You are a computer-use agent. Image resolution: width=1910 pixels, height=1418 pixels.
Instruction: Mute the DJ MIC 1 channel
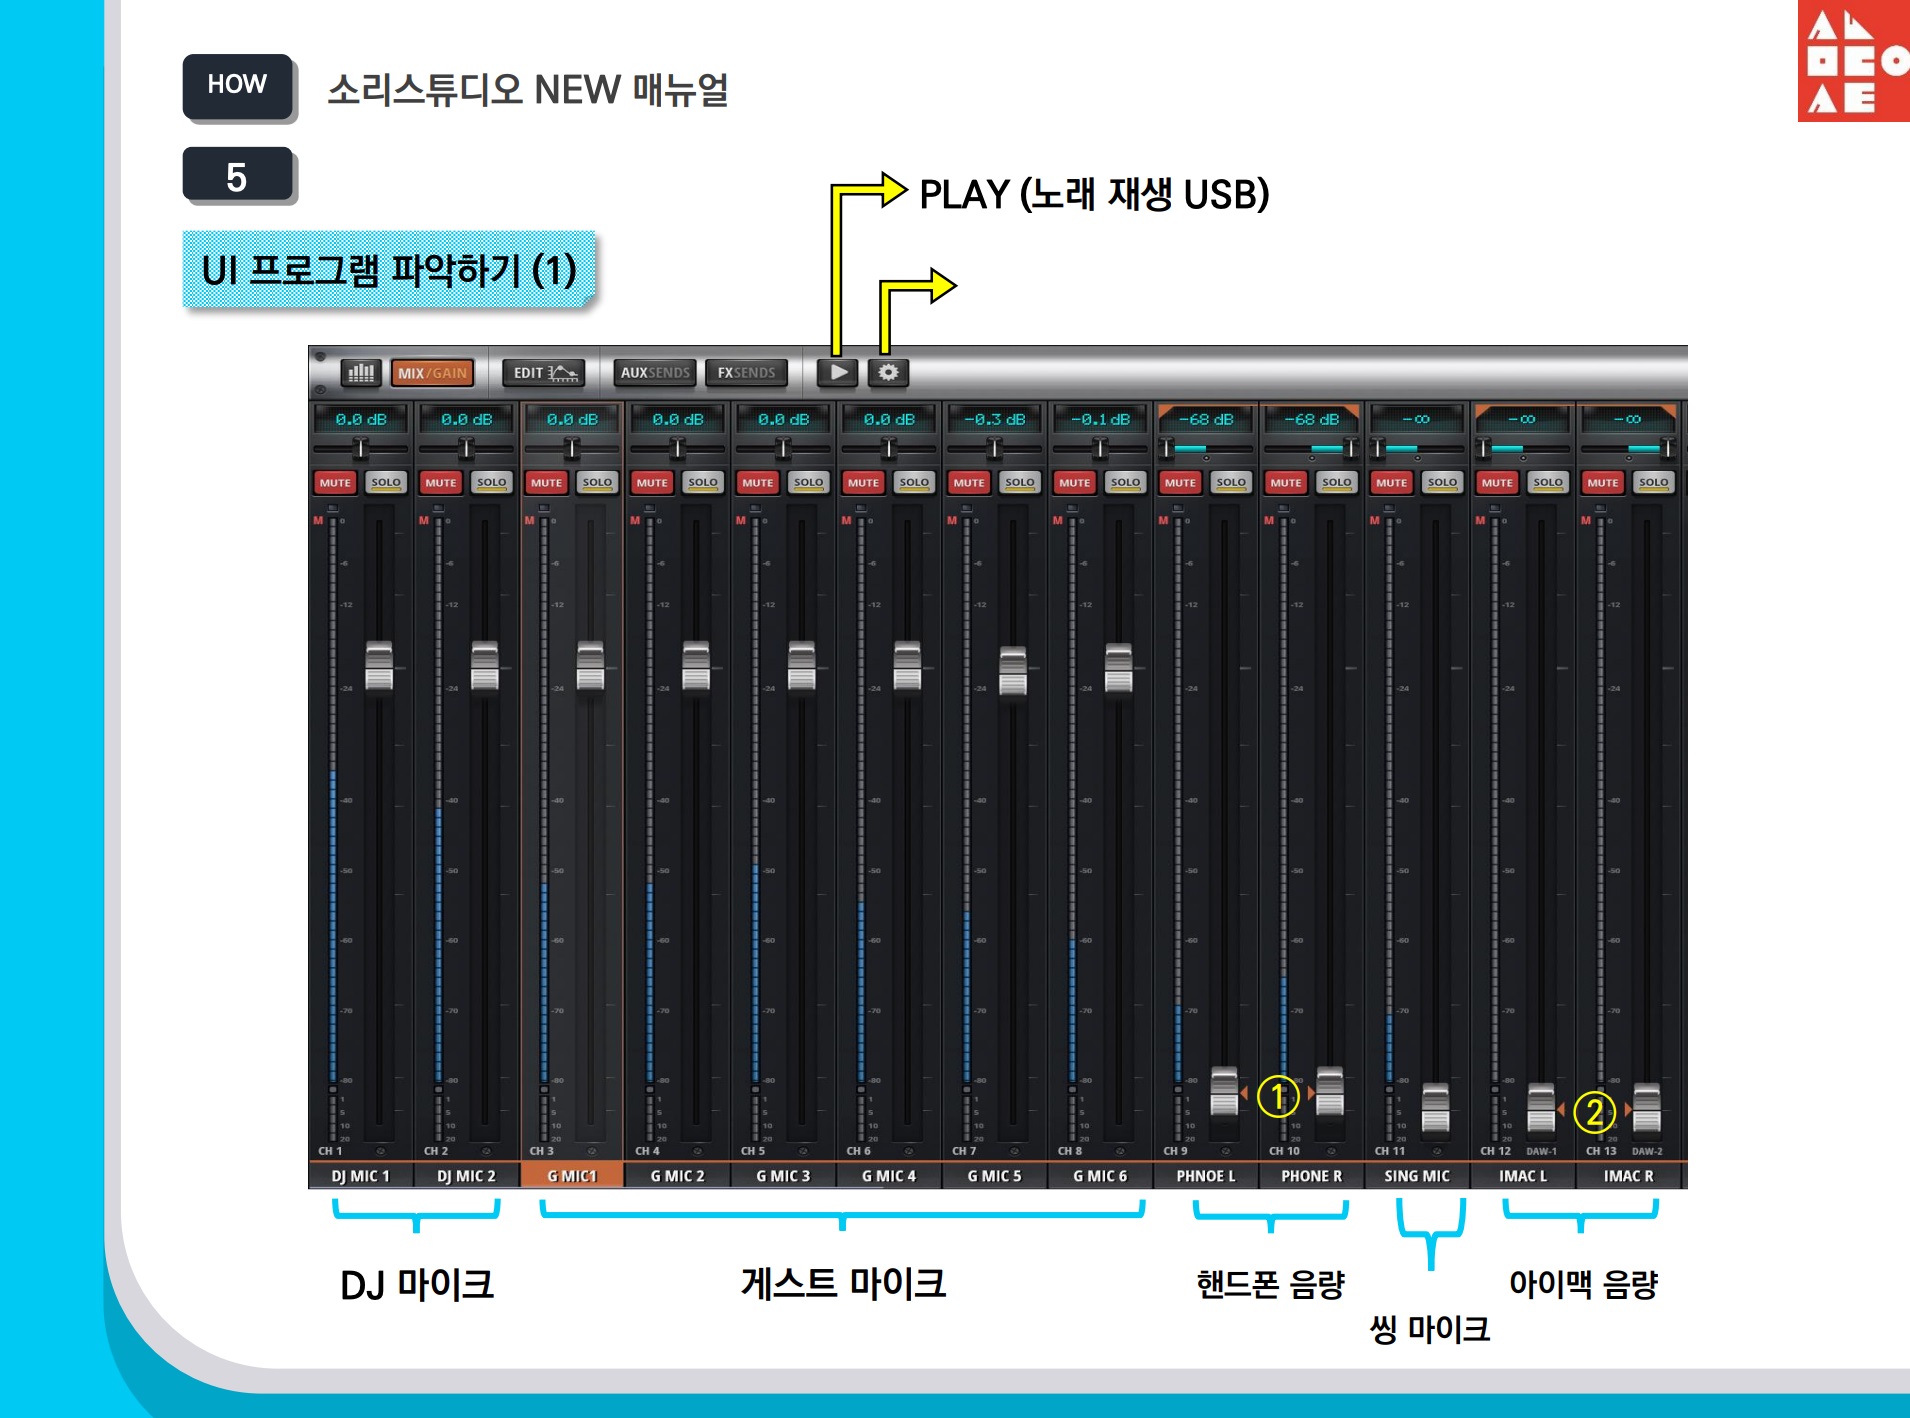[x=335, y=483]
